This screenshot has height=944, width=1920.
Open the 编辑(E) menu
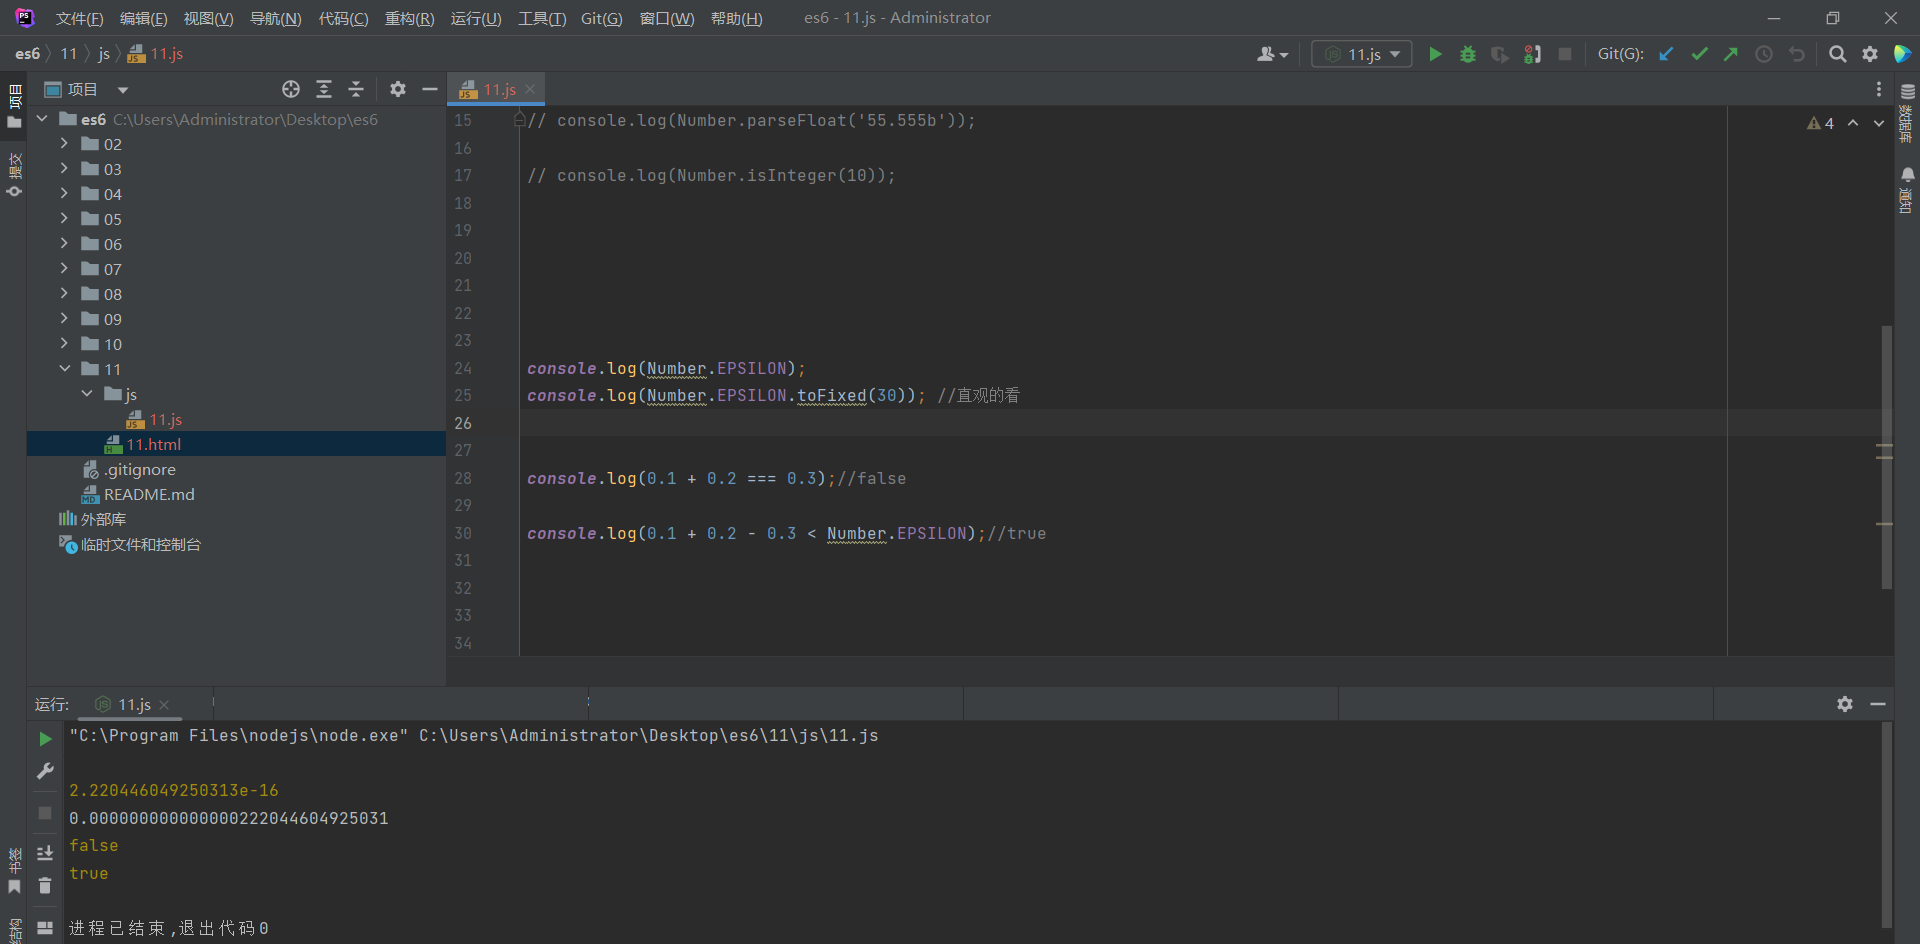(143, 19)
